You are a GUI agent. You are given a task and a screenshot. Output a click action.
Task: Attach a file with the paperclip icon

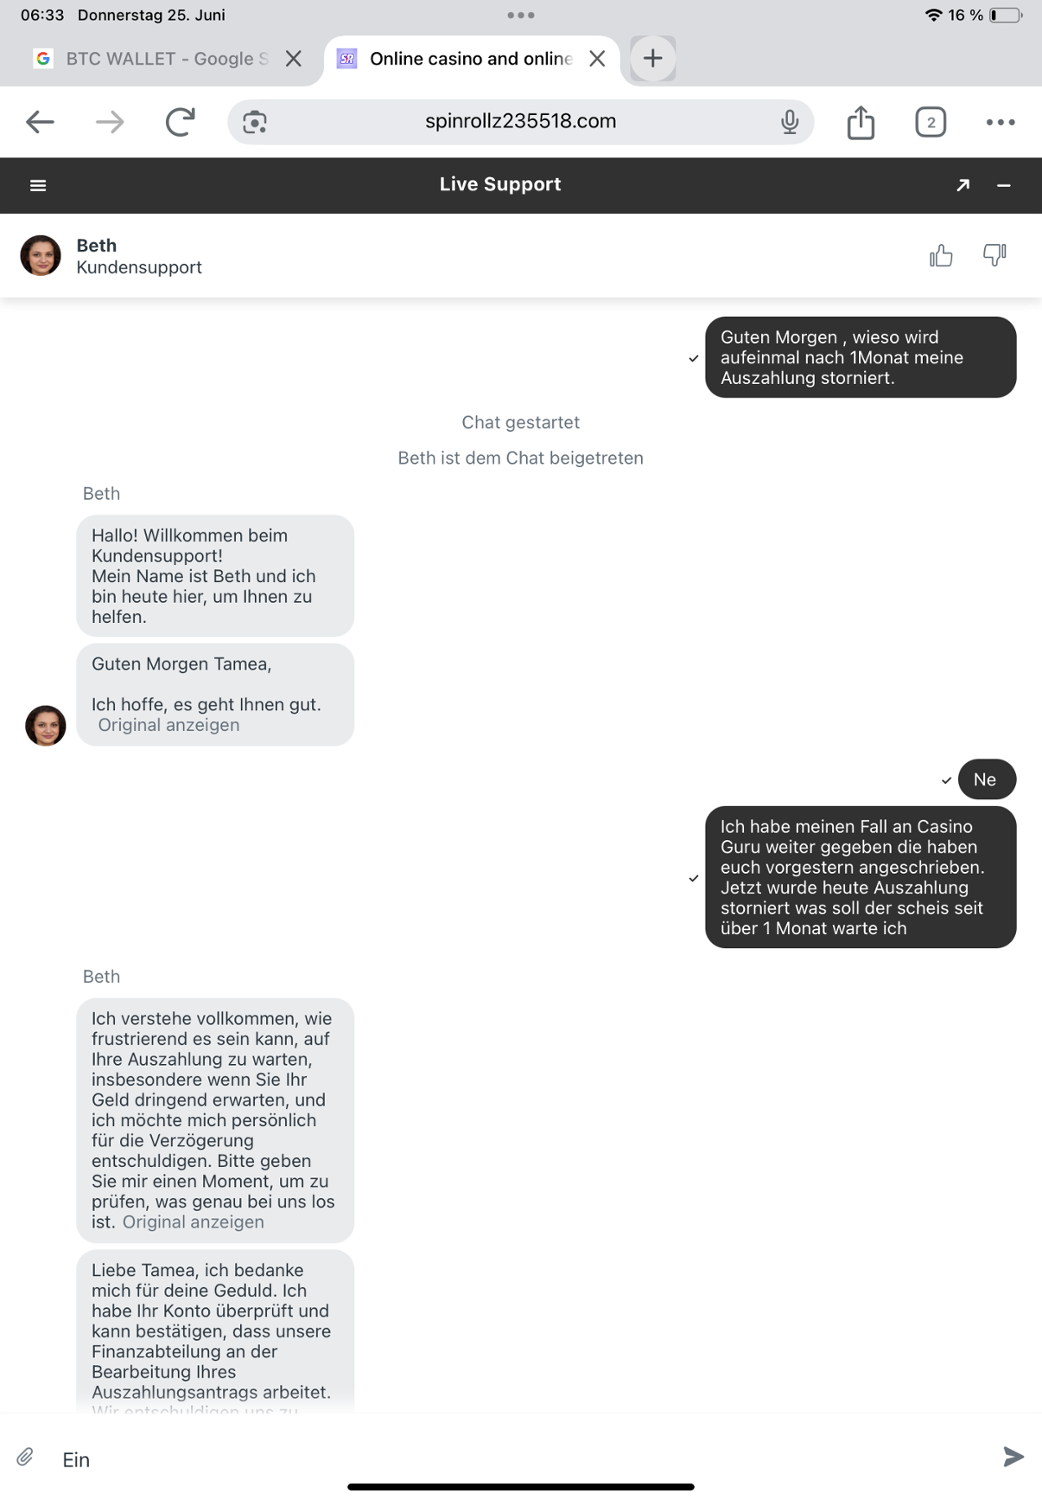25,1457
